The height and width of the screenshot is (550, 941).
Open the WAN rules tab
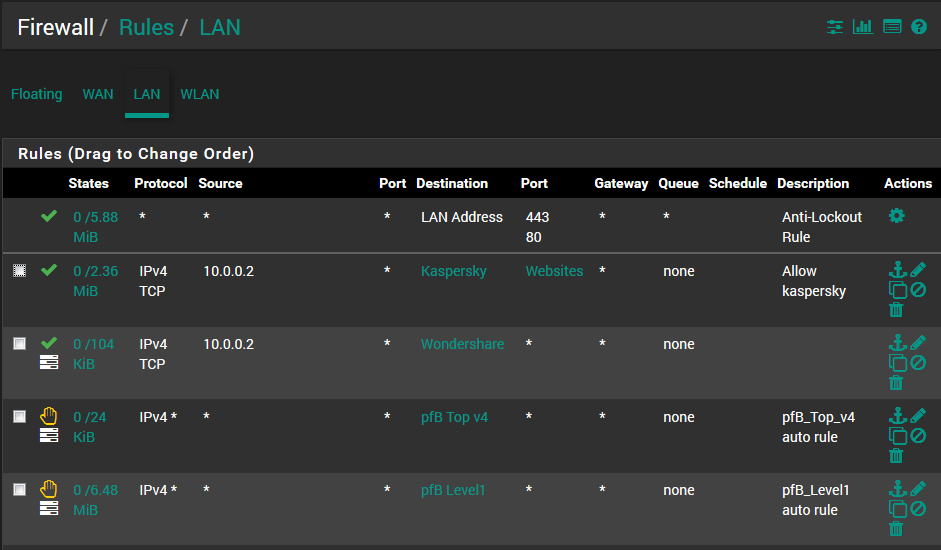[98, 94]
